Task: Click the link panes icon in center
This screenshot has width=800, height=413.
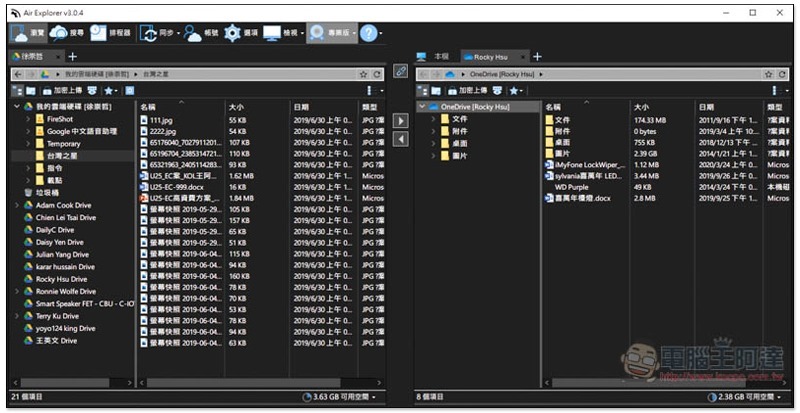Action: tap(401, 71)
